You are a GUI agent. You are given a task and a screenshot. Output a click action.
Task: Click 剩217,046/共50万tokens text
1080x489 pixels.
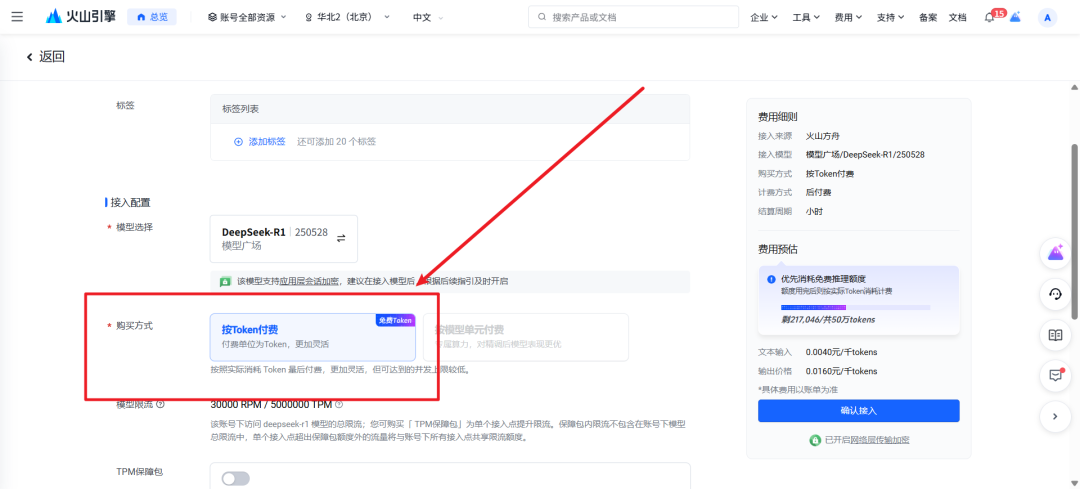click(x=829, y=320)
